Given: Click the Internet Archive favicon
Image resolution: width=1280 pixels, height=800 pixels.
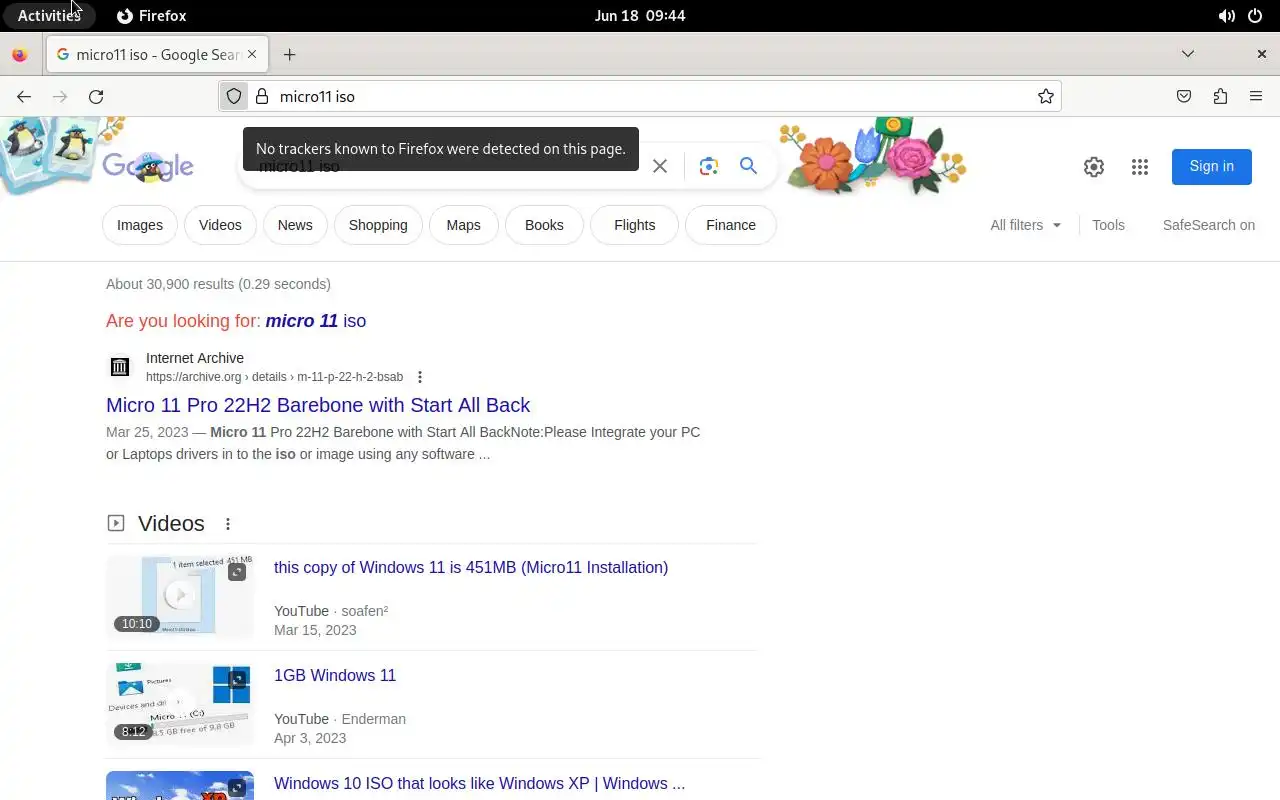Looking at the screenshot, I should tap(120, 367).
